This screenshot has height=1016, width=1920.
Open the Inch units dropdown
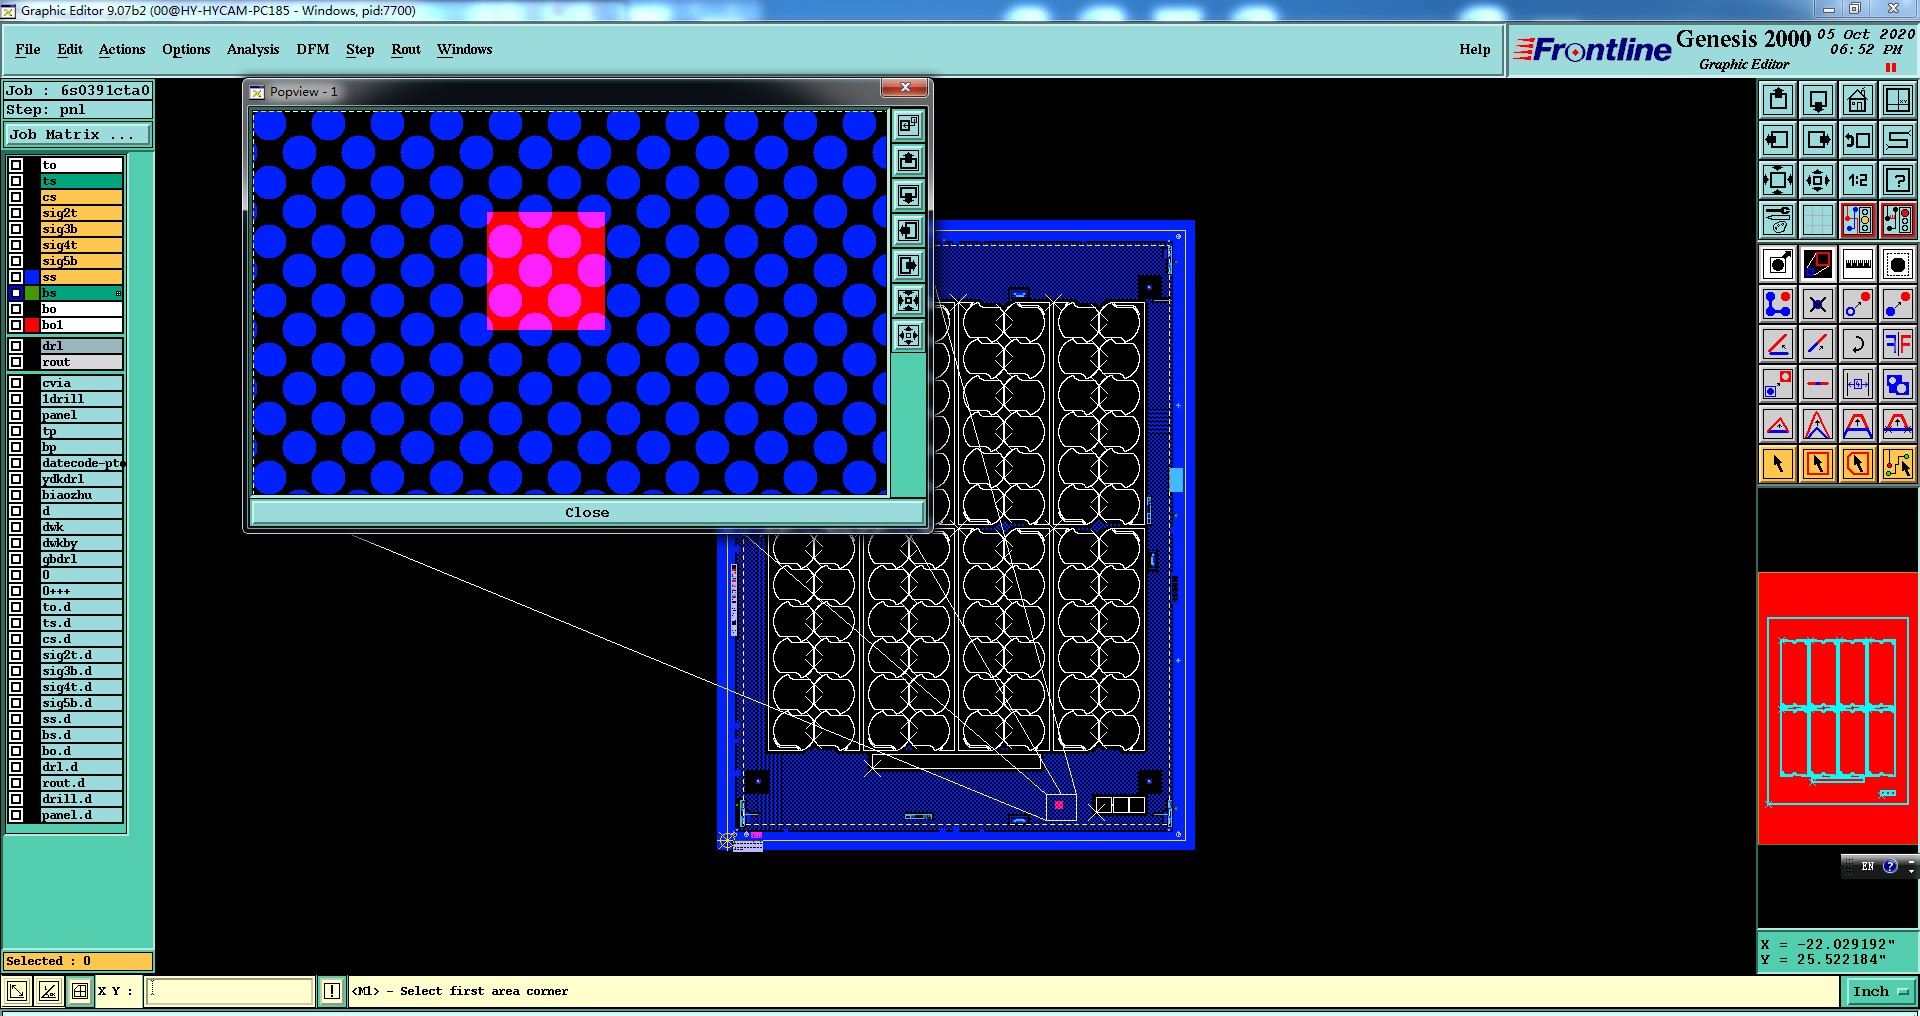pyautogui.click(x=1880, y=991)
